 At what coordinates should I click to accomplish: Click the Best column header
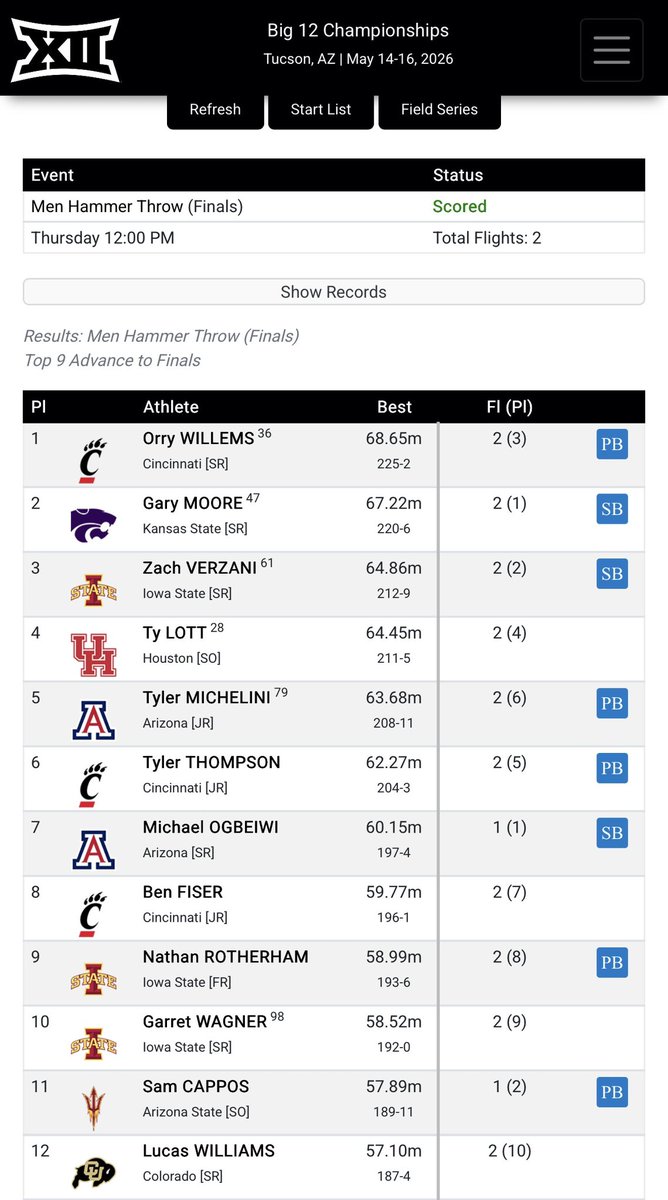[x=394, y=407]
